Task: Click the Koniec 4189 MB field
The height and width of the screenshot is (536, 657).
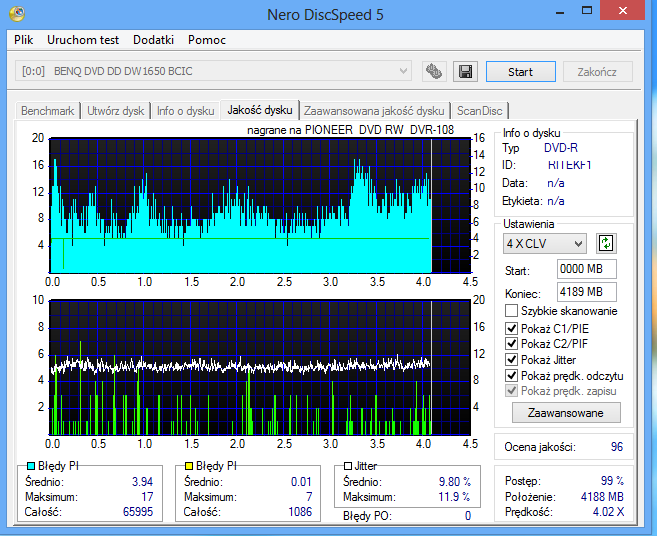Action: click(x=587, y=292)
